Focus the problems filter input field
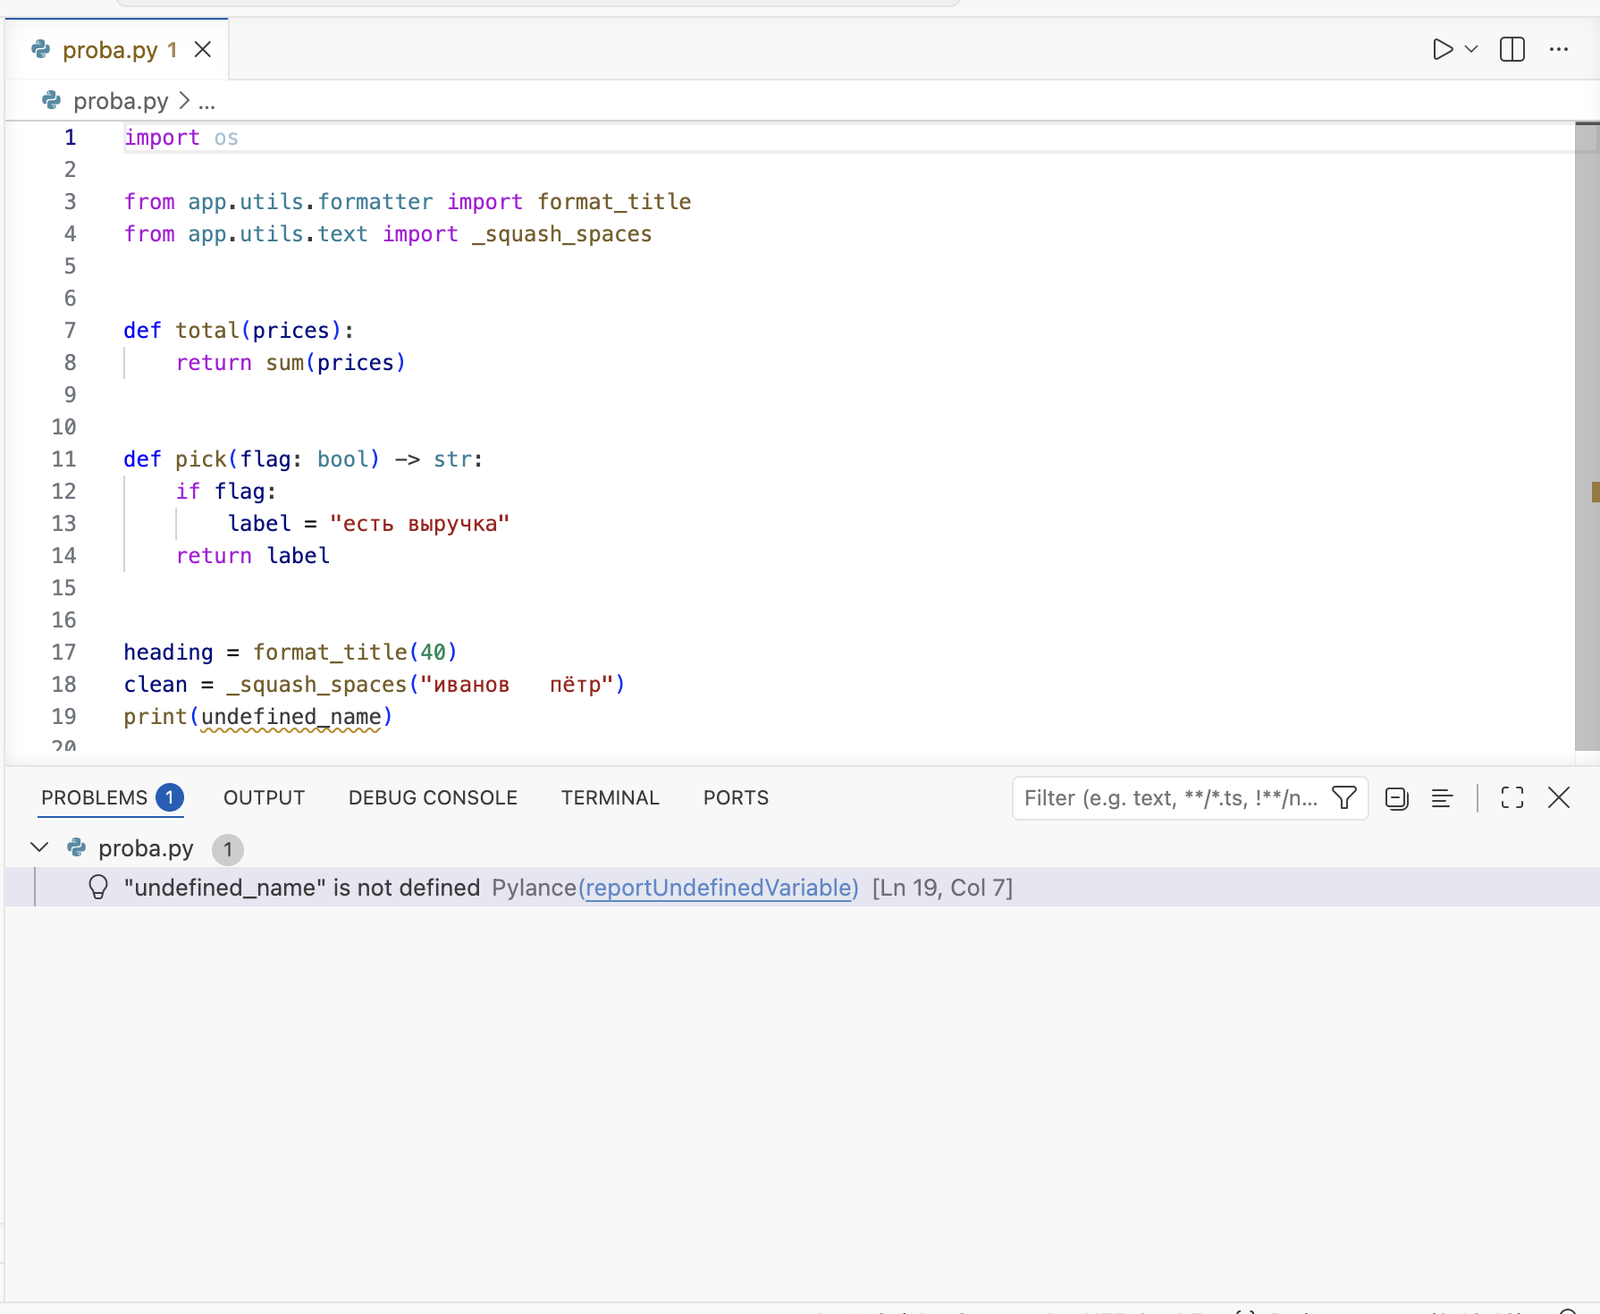This screenshot has height=1314, width=1600. pos(1172,798)
